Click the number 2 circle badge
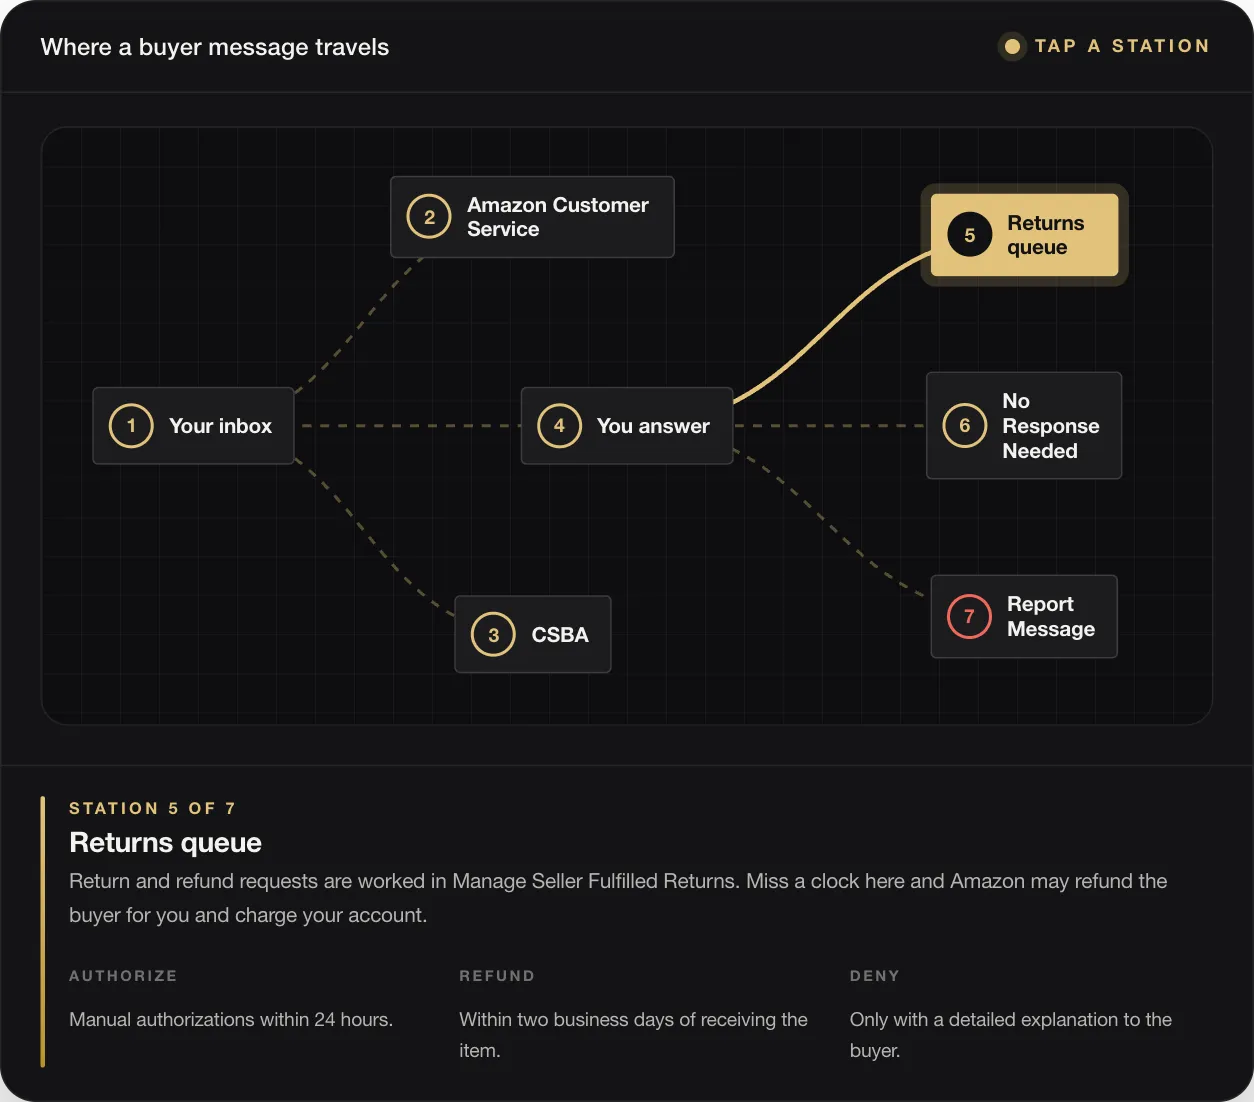 tap(429, 217)
